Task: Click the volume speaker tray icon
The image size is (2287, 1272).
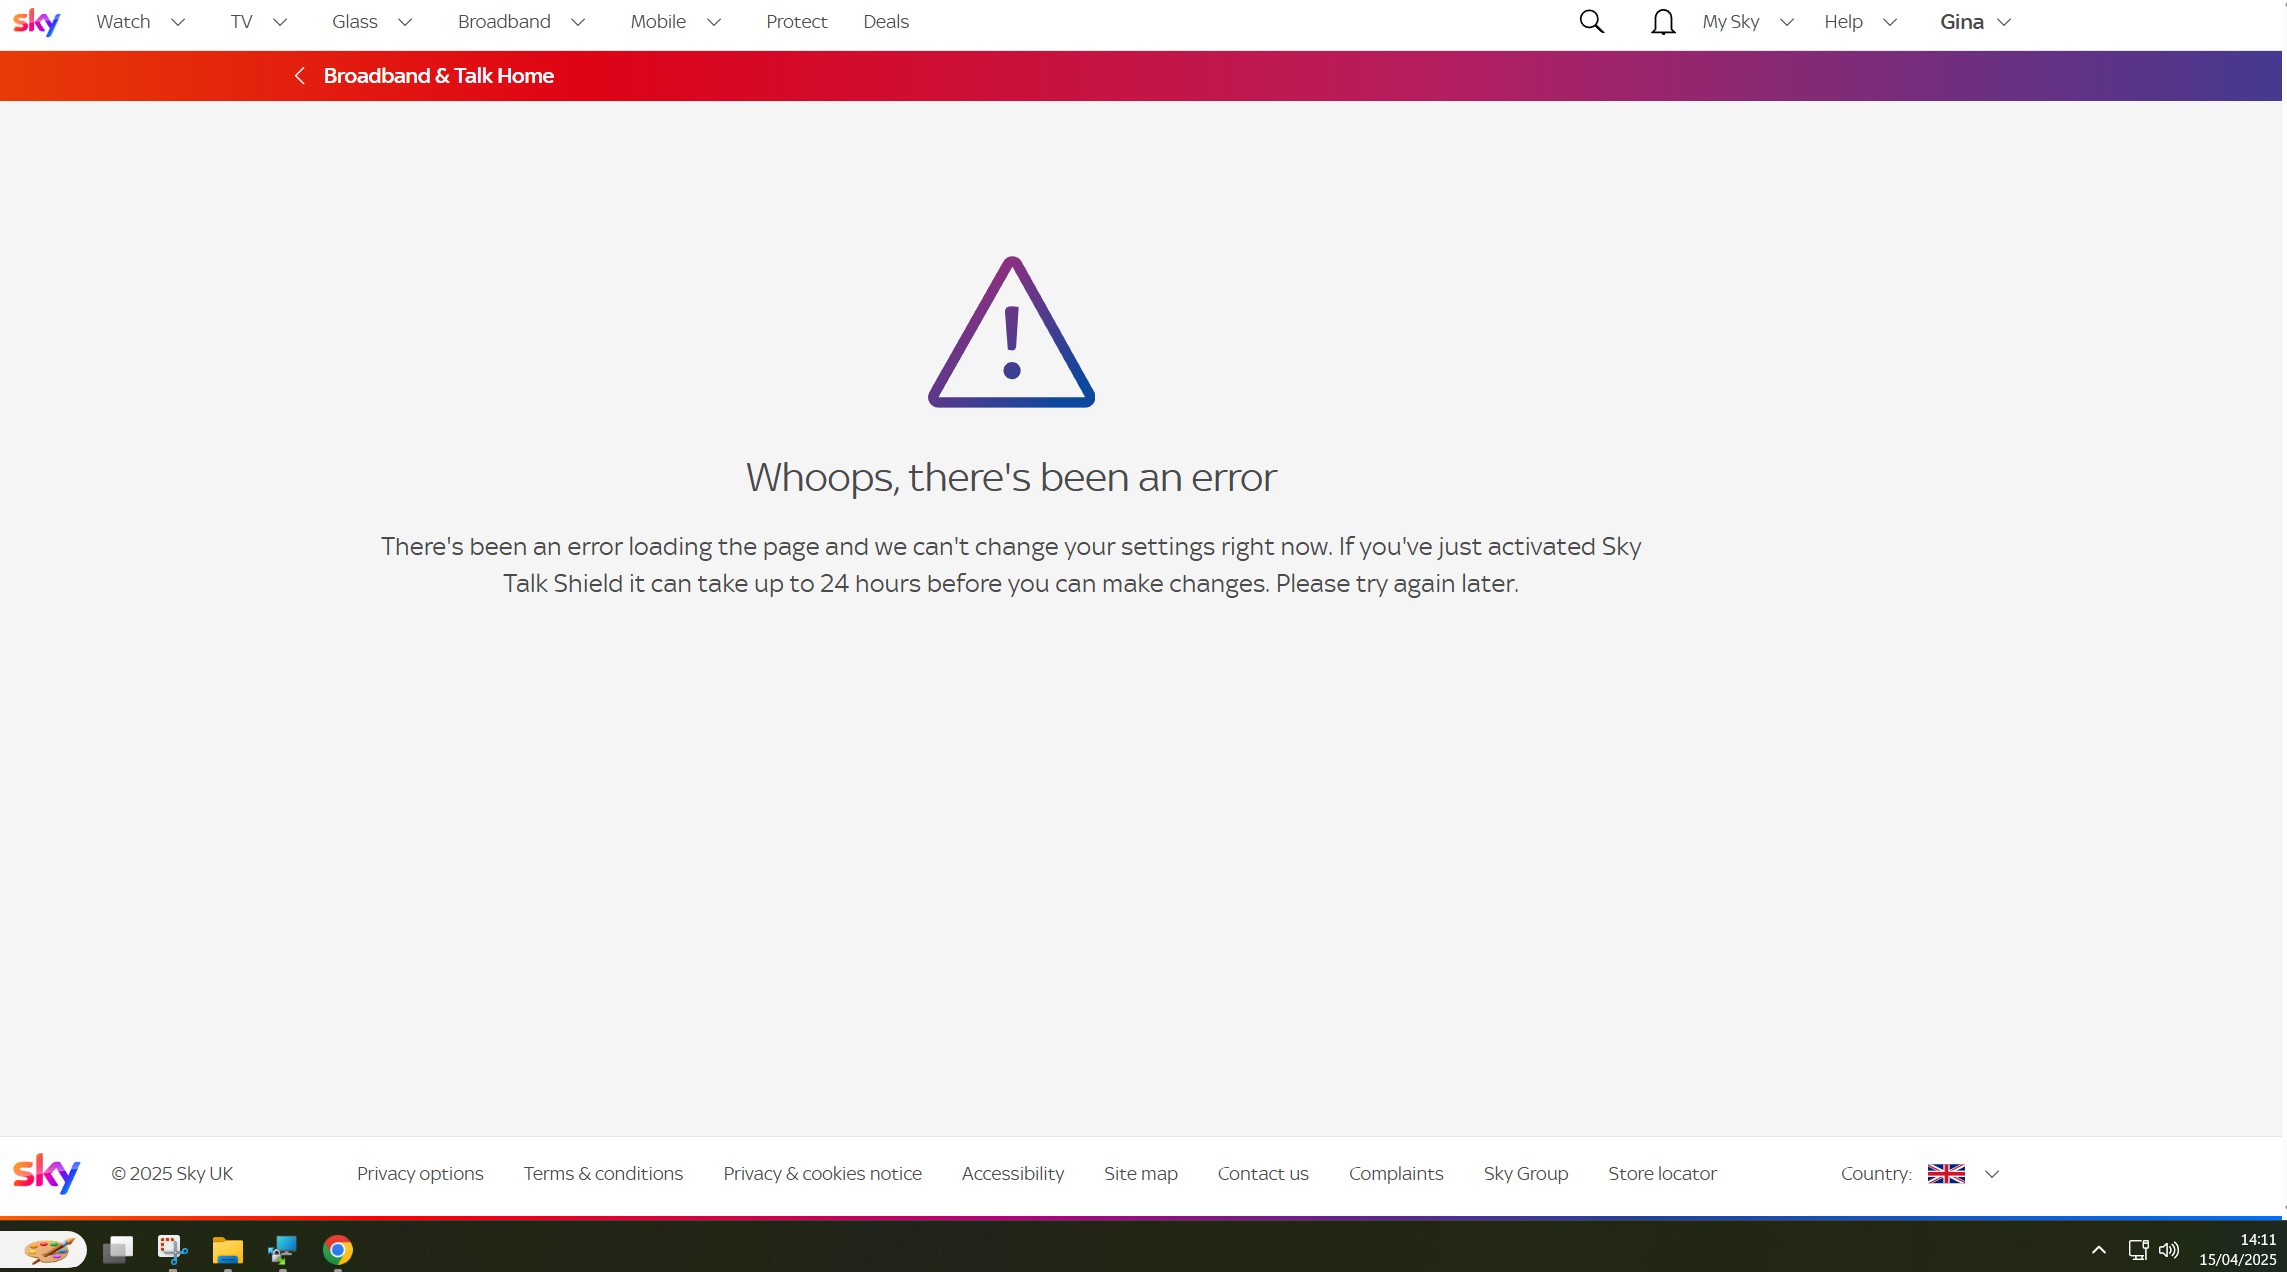Action: coord(2168,1250)
